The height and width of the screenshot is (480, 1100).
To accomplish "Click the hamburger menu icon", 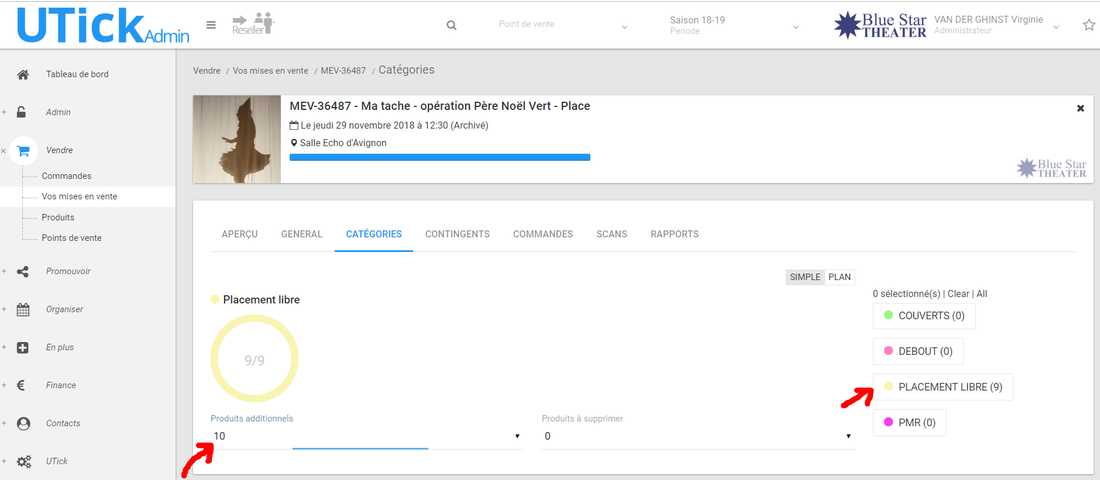I will point(211,26).
